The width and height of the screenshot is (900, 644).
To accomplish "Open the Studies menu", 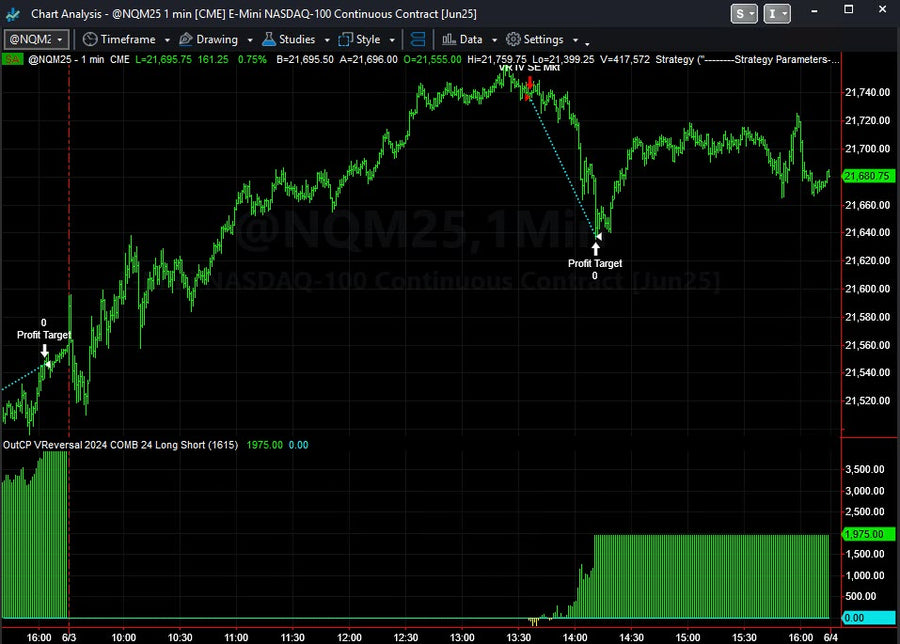I will click(297, 40).
